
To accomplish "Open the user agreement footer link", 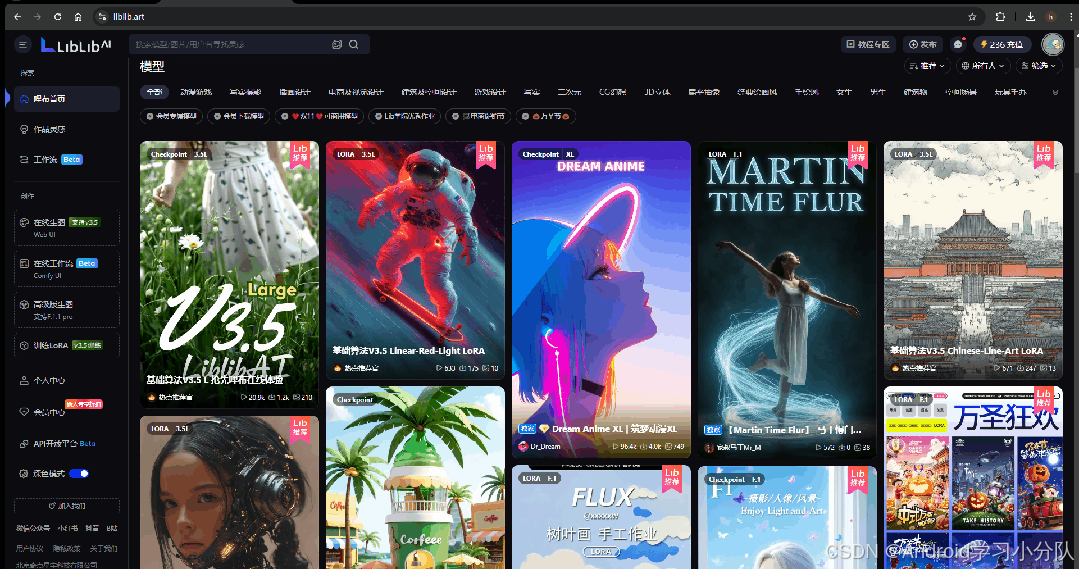I will (29, 548).
